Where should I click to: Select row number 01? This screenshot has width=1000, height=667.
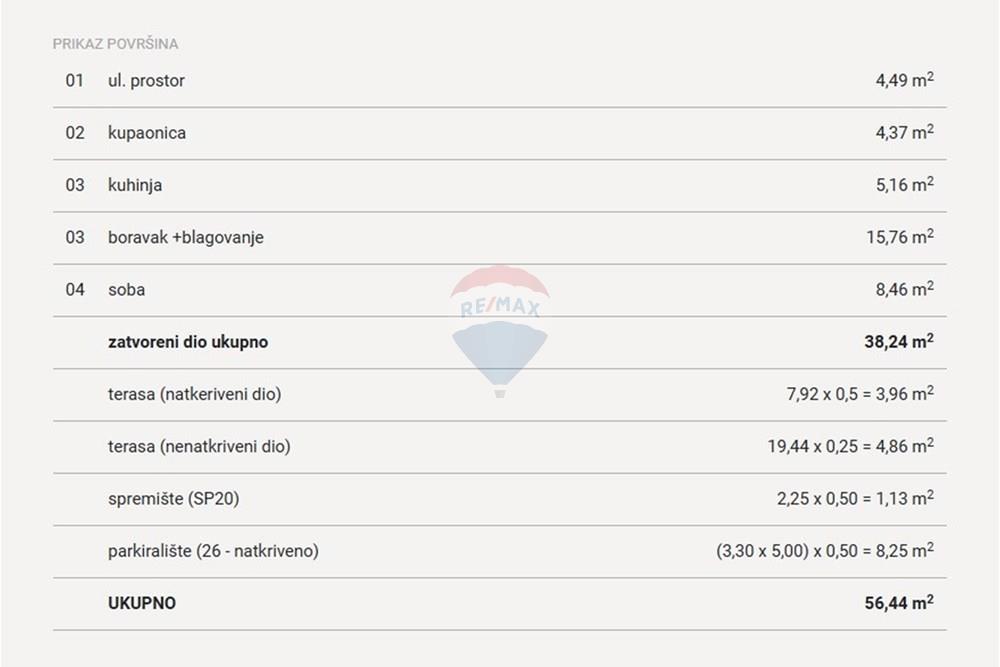click(75, 80)
